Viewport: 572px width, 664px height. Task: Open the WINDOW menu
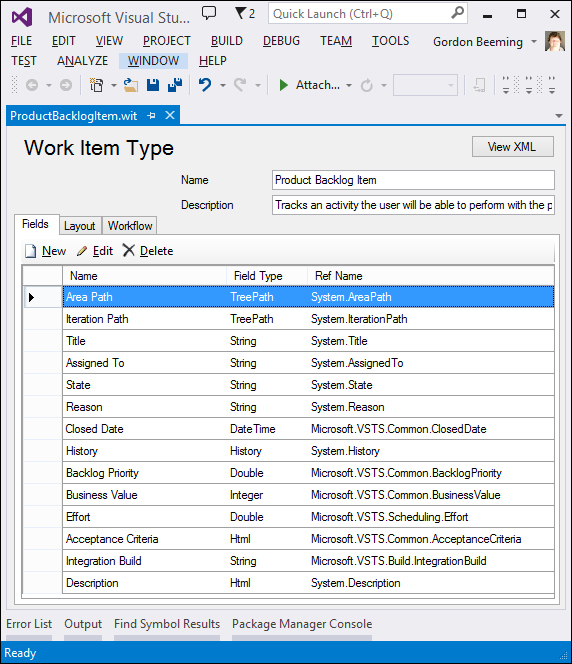pyautogui.click(x=153, y=61)
